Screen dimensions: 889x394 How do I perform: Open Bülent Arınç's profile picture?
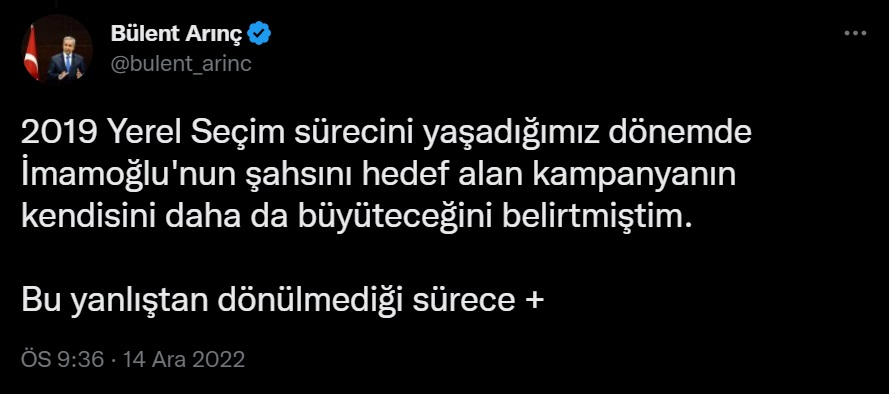pos(57,49)
